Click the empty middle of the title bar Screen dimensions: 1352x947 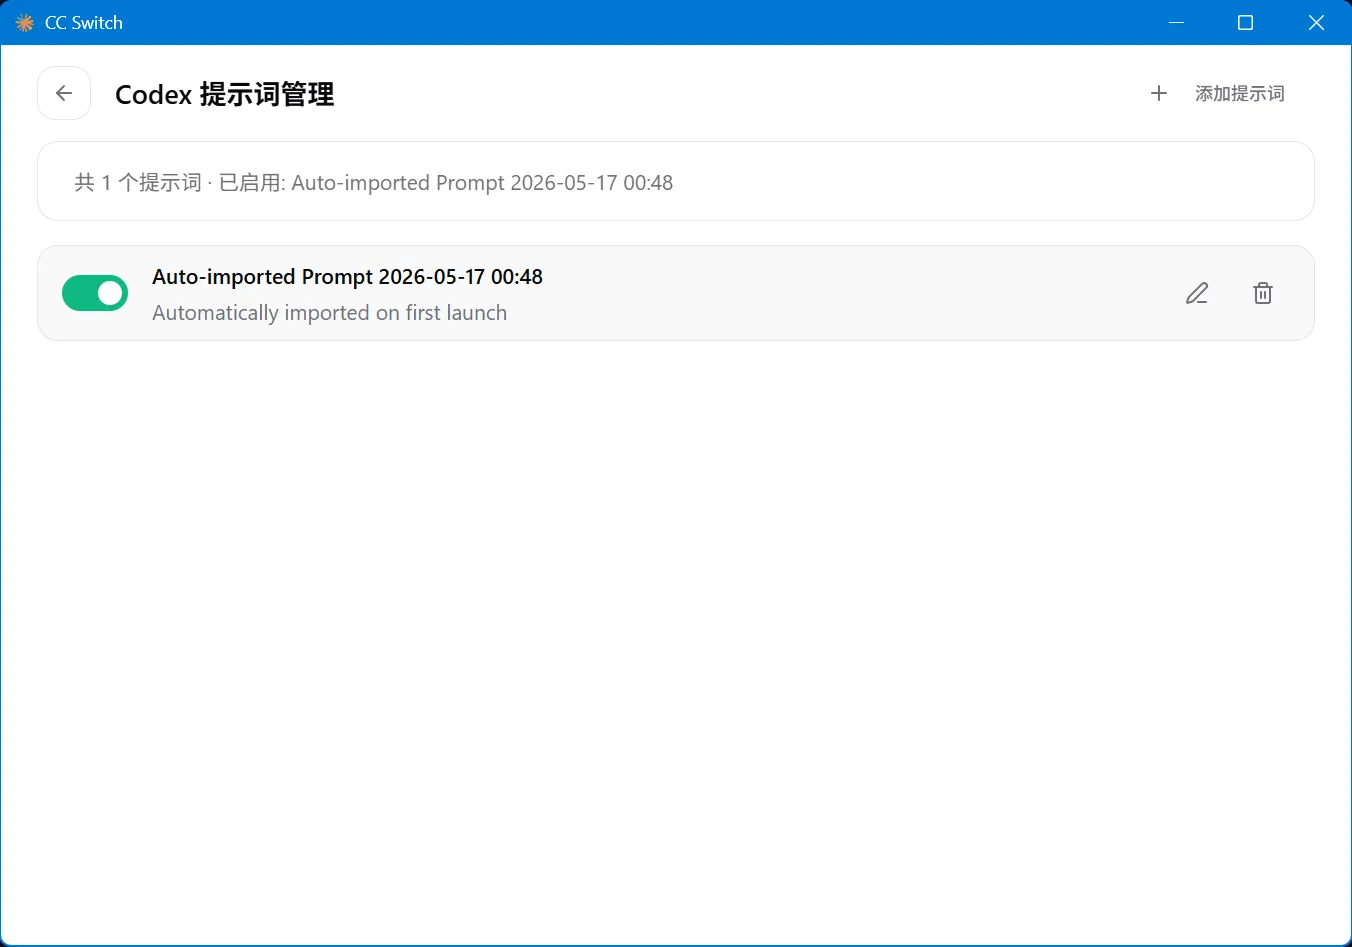[x=640, y=22]
